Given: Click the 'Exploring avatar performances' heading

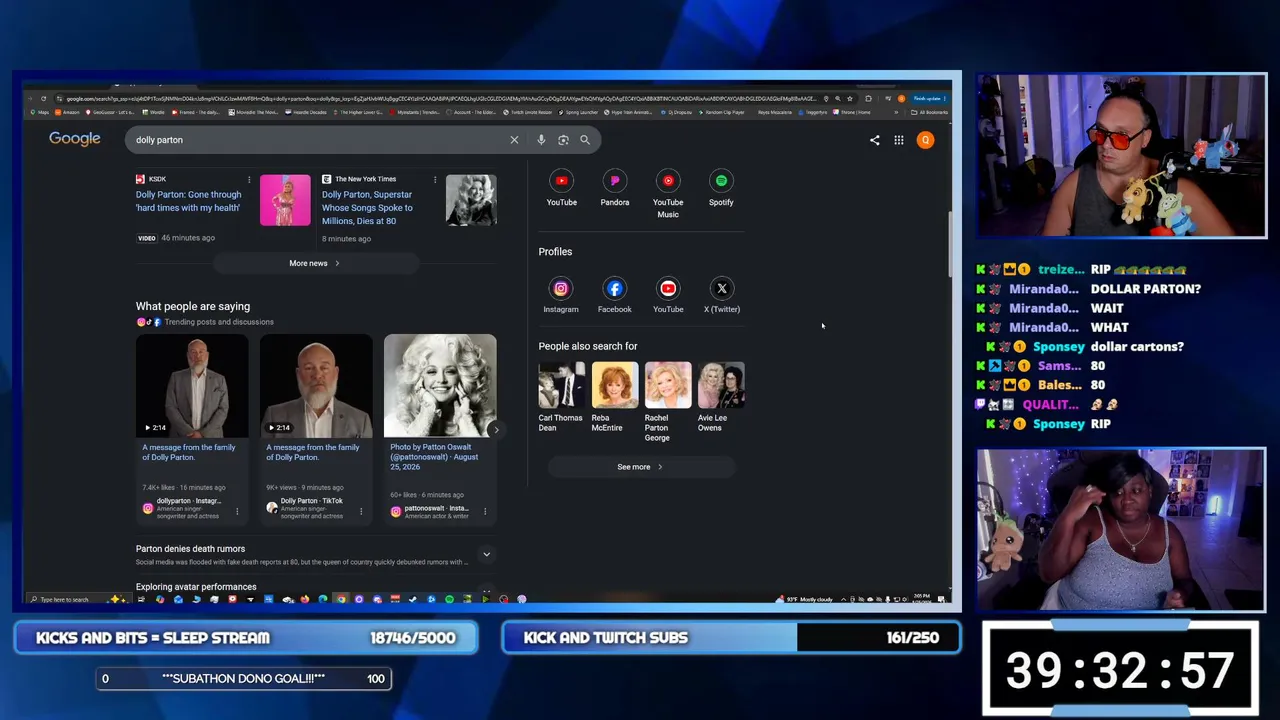Looking at the screenshot, I should click(x=196, y=587).
